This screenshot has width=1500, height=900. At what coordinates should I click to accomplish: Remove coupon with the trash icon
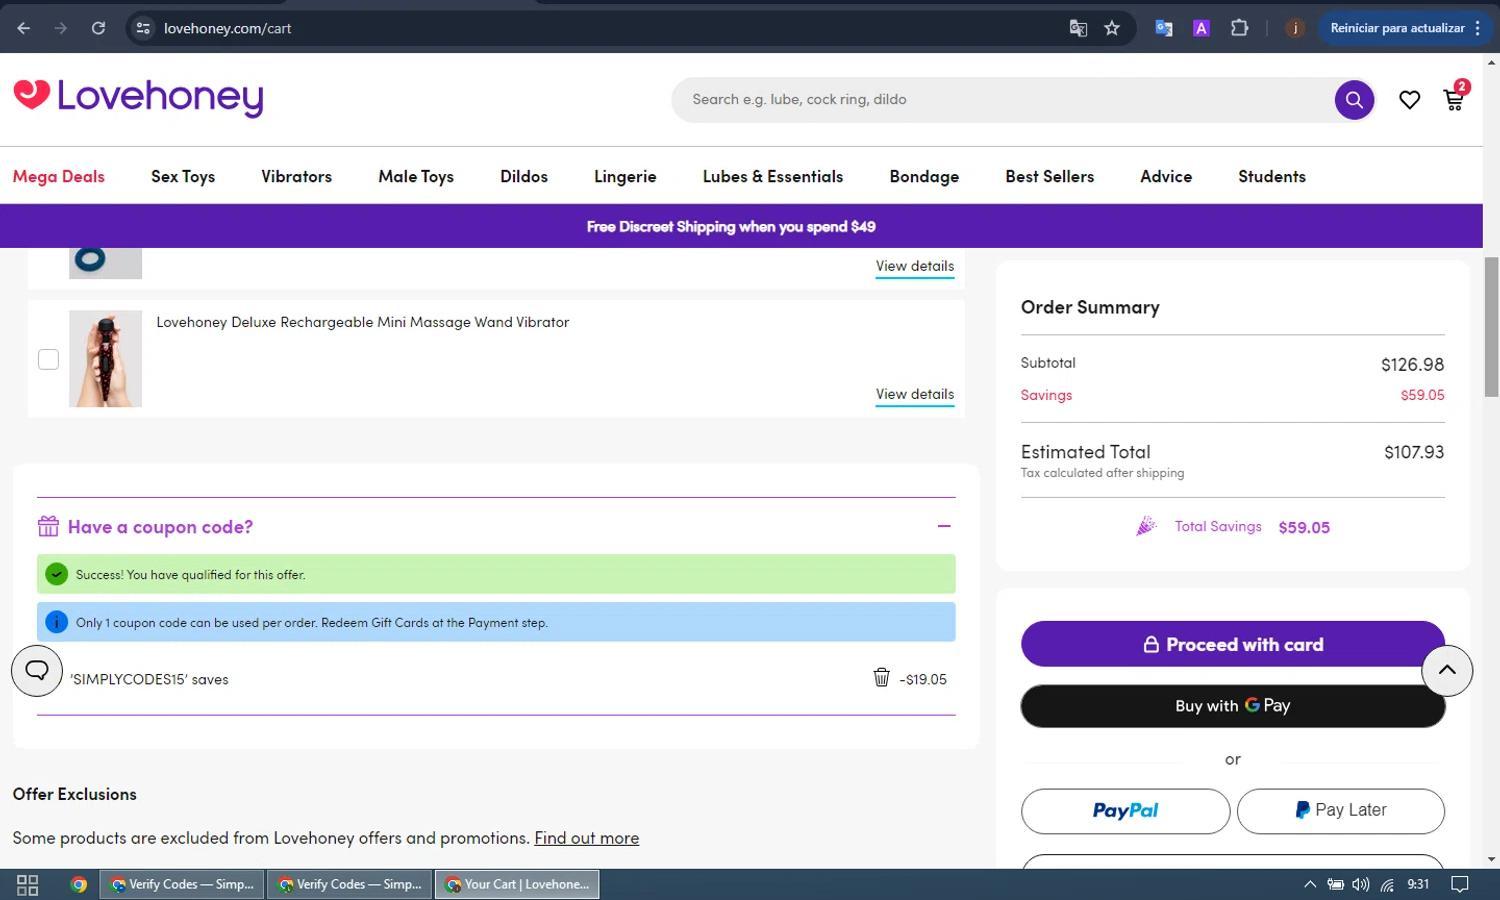tap(881, 678)
